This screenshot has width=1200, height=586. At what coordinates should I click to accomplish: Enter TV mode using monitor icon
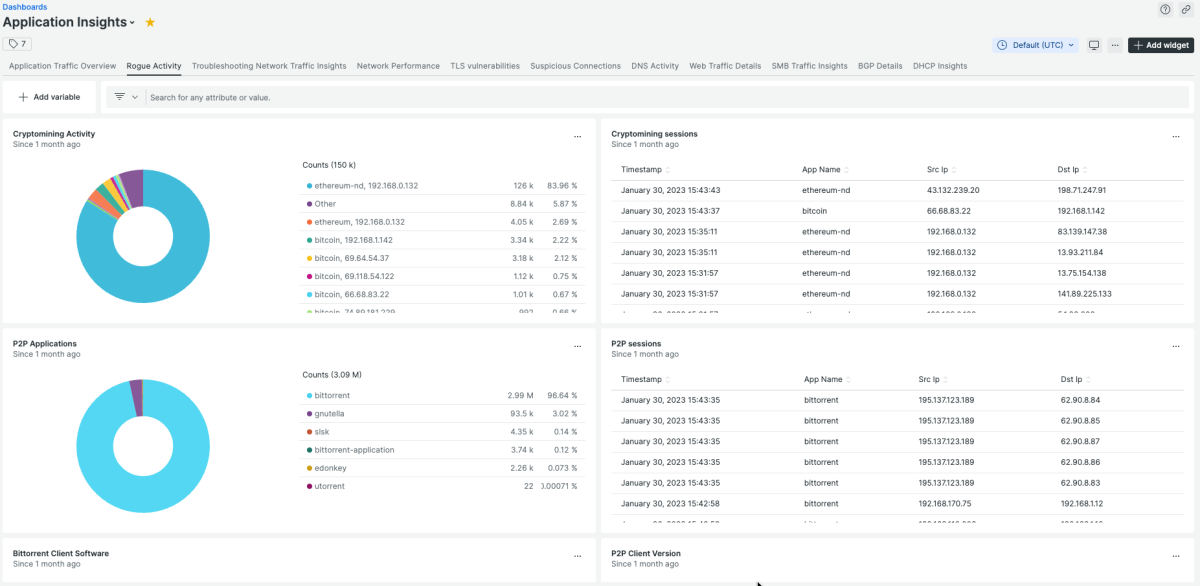[x=1094, y=45]
